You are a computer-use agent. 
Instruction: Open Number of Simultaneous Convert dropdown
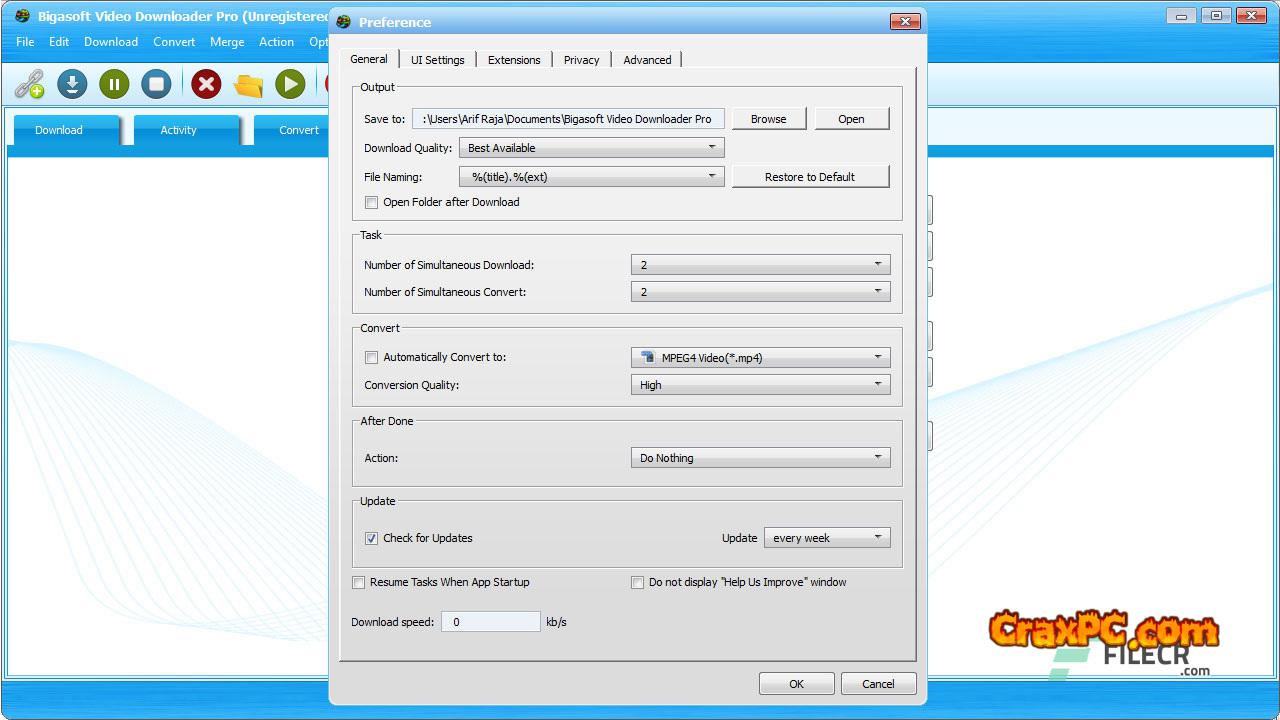pos(760,292)
